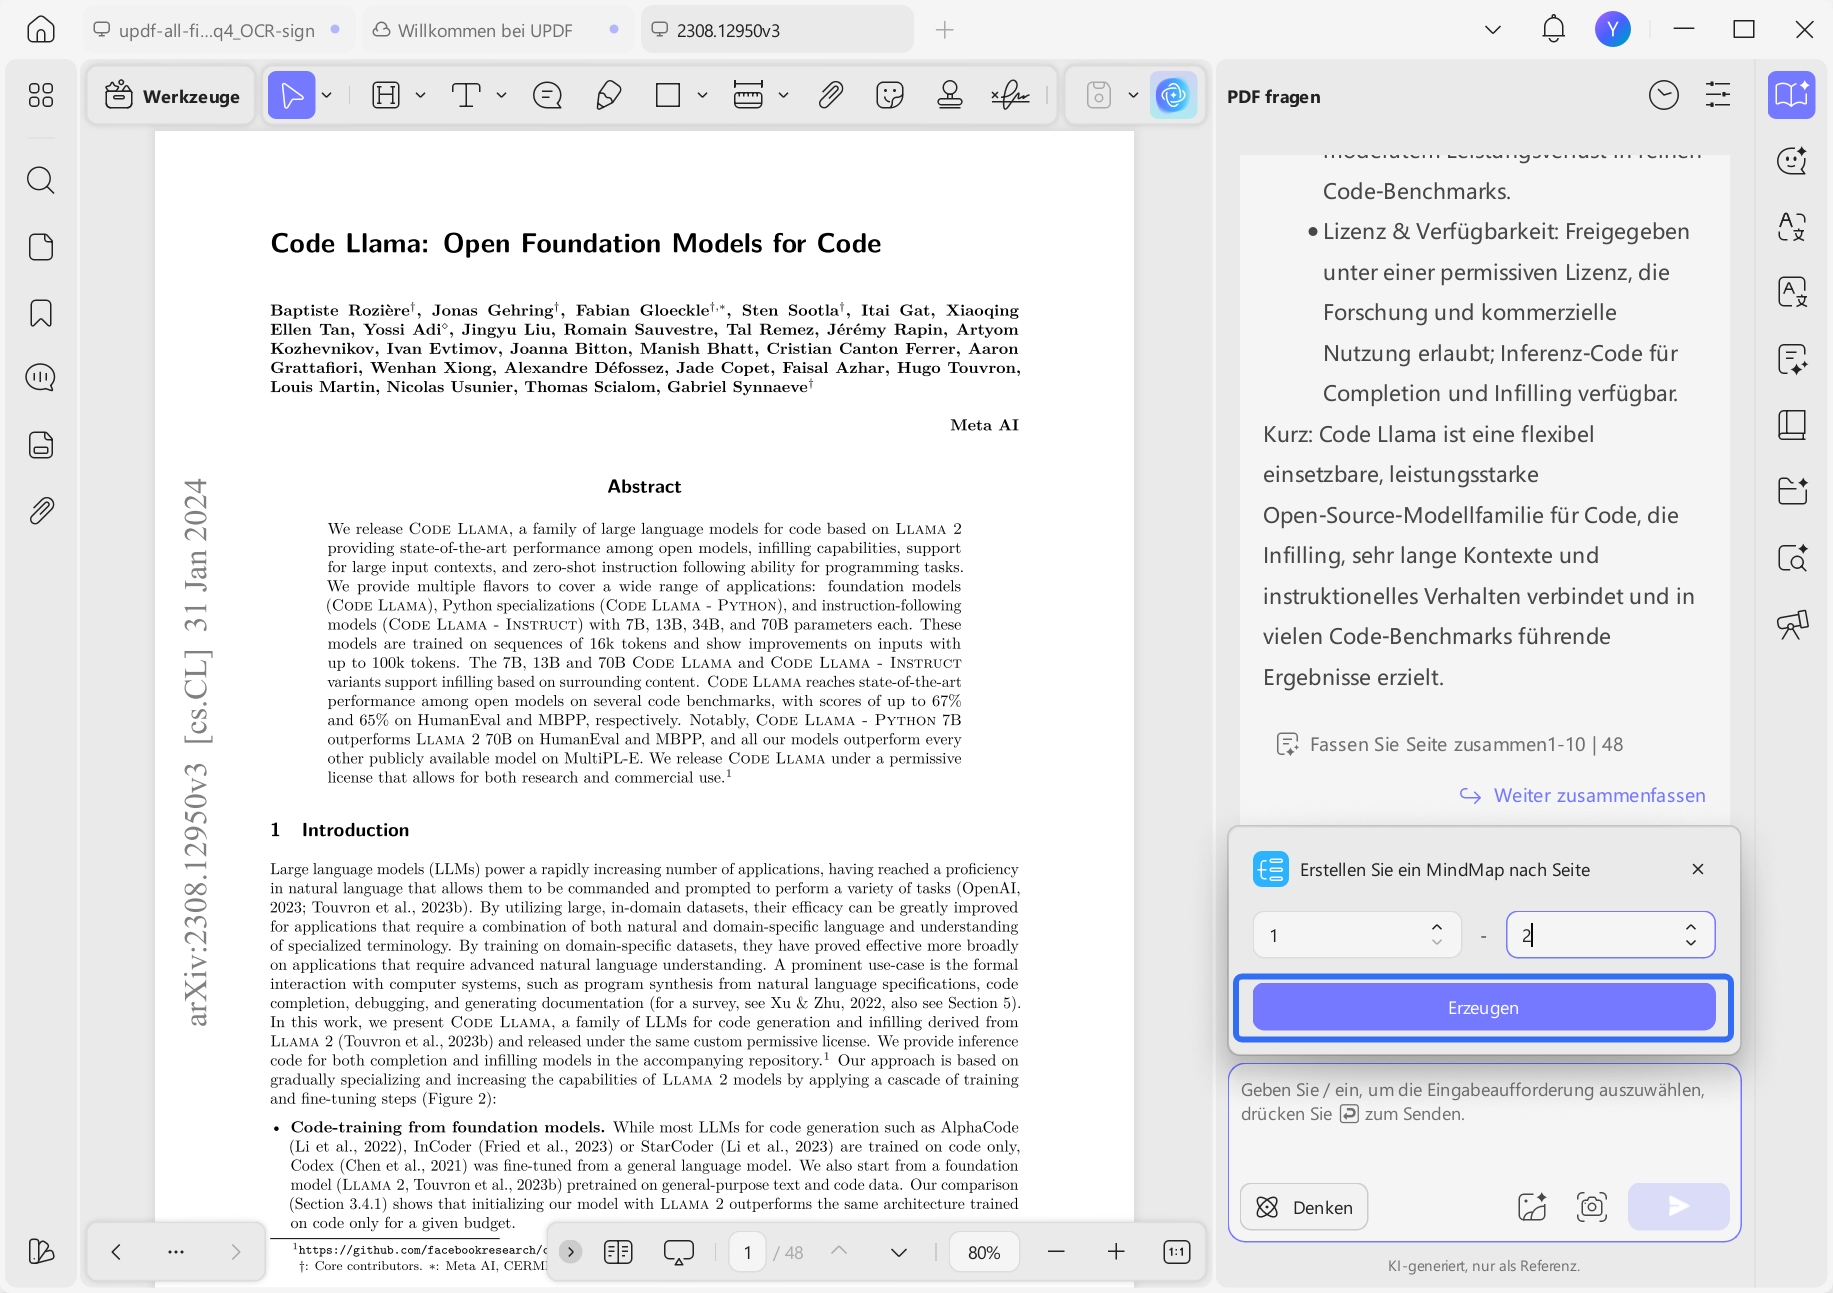
Task: Expand the hidden bottom toolbar arrow
Action: click(570, 1252)
